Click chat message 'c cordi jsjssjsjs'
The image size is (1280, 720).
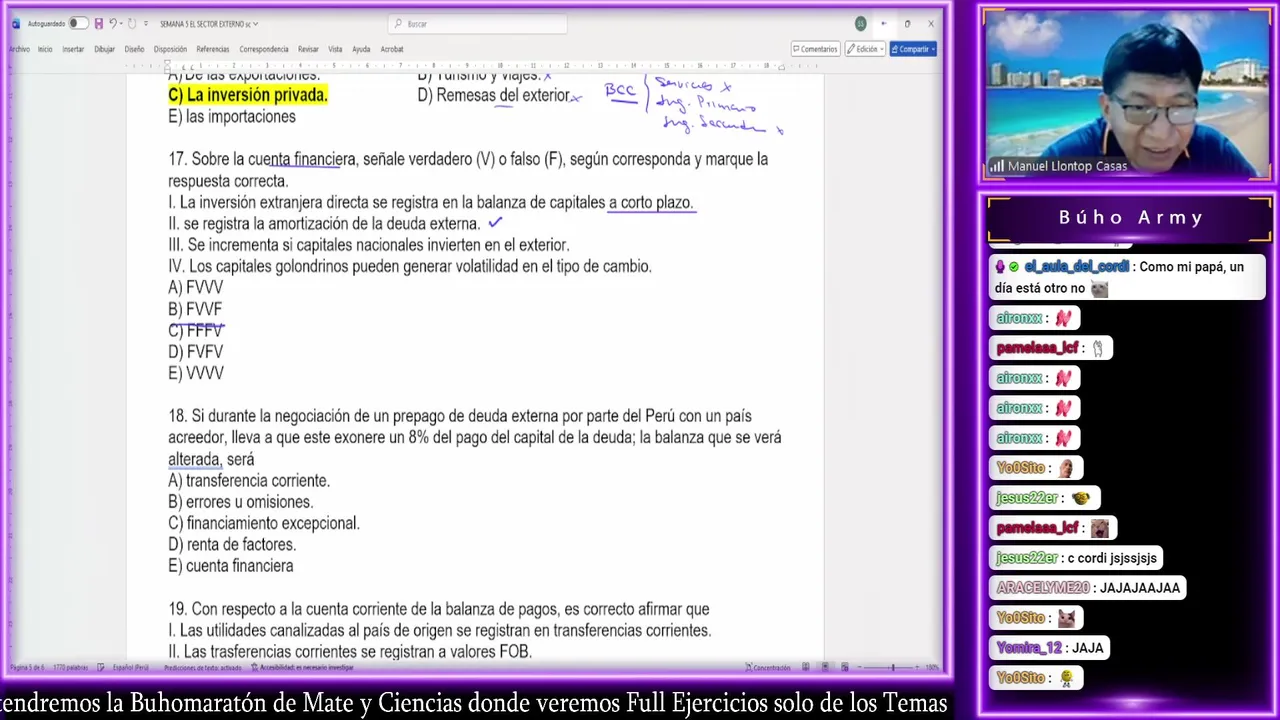(x=1114, y=558)
